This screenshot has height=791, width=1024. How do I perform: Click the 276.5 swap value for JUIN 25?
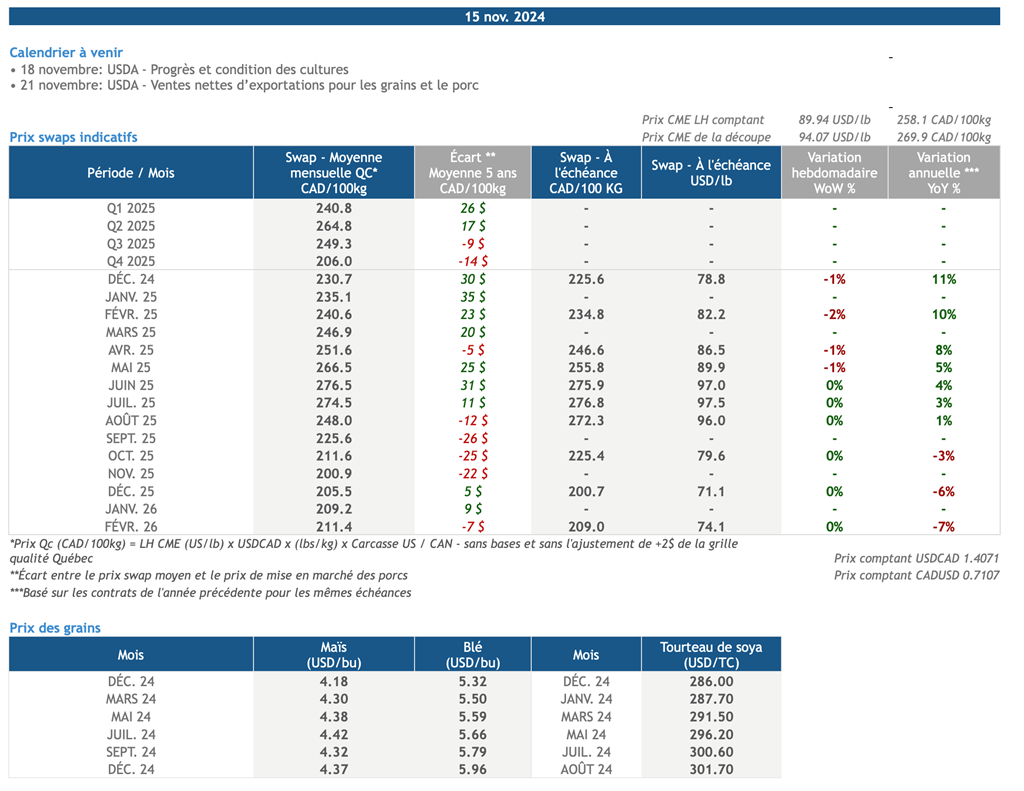coord(333,386)
